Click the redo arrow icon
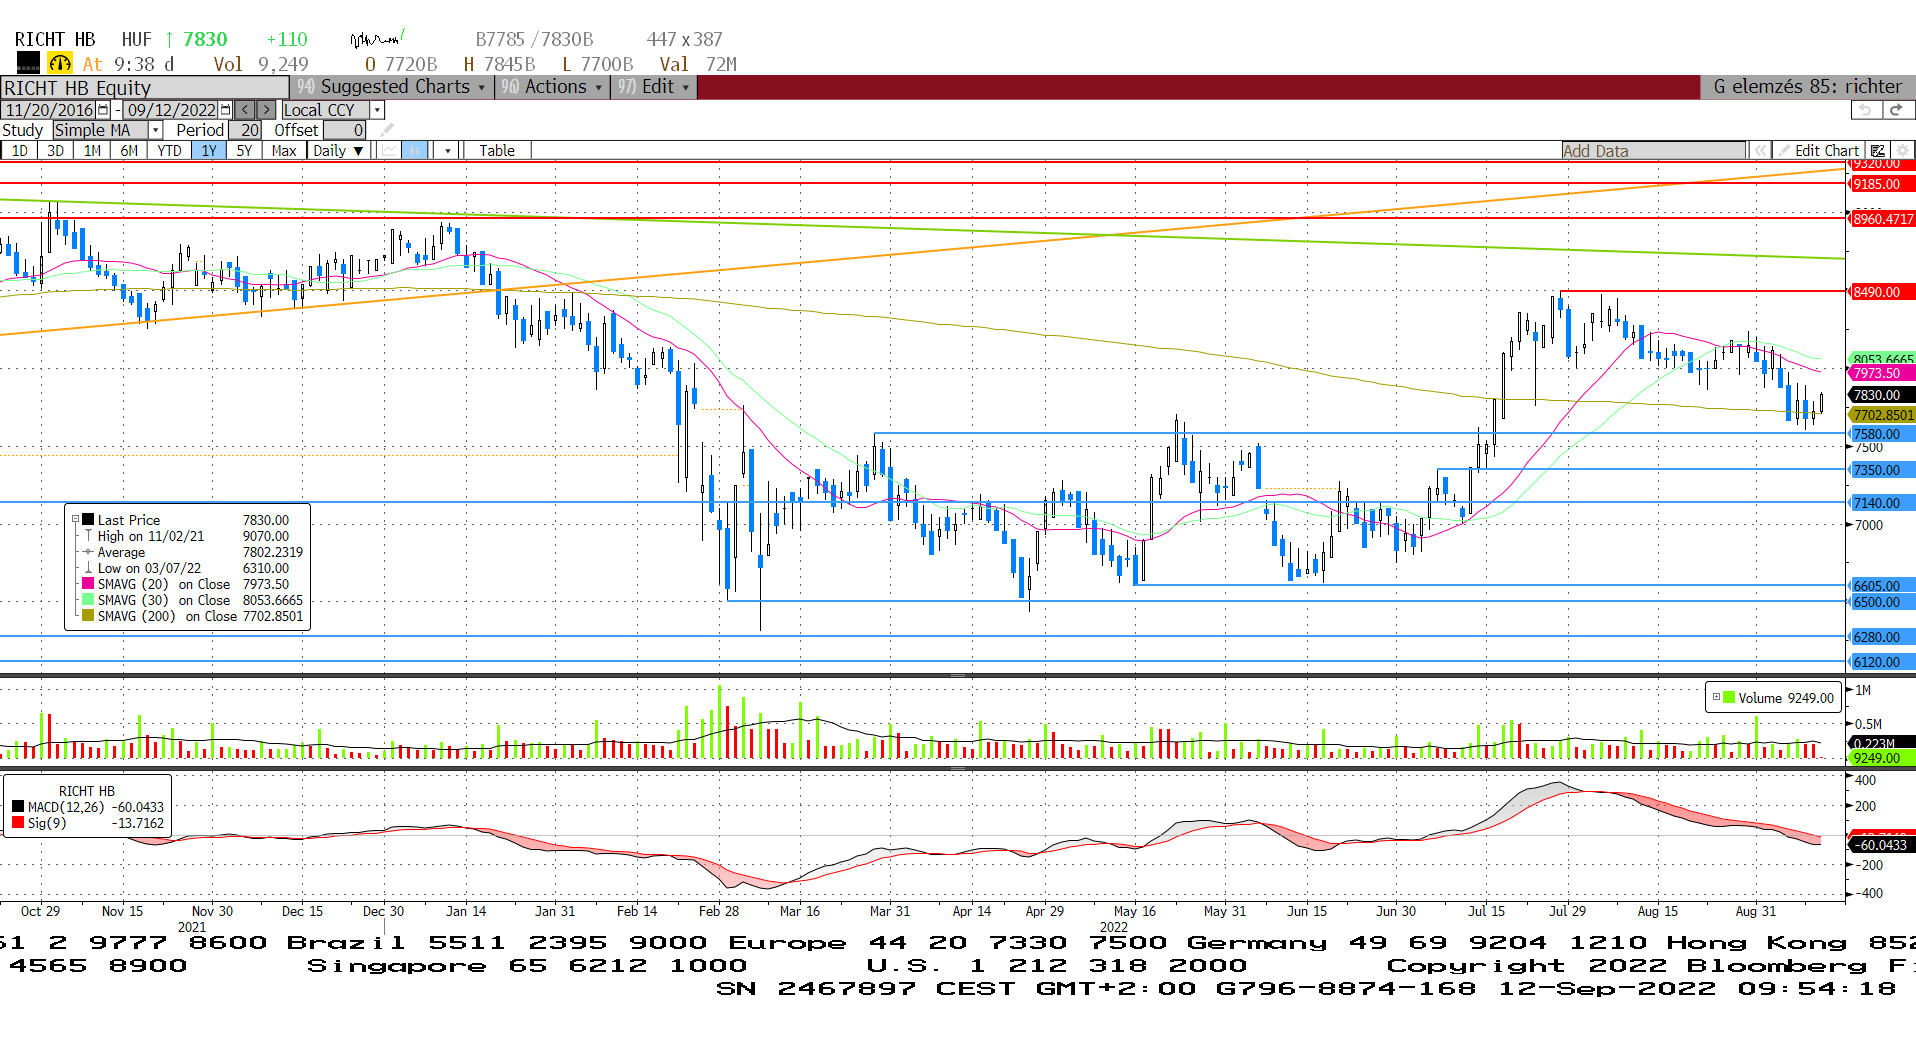The image size is (1916, 1044). click(1897, 110)
